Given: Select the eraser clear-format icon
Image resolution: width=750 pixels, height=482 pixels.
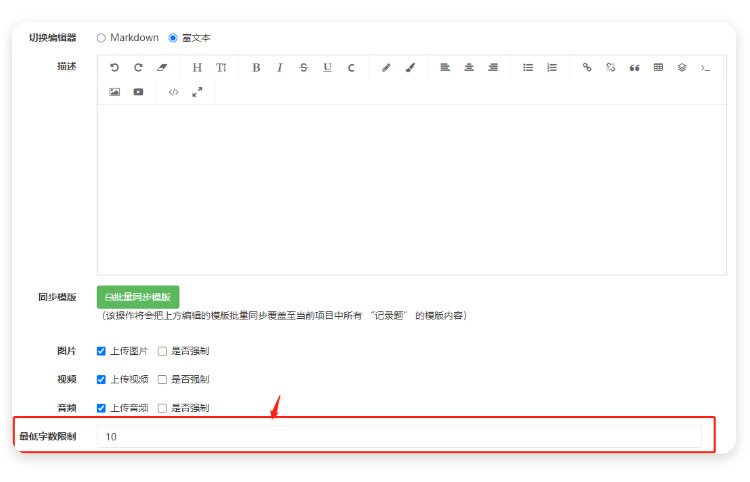Looking at the screenshot, I should 162,67.
